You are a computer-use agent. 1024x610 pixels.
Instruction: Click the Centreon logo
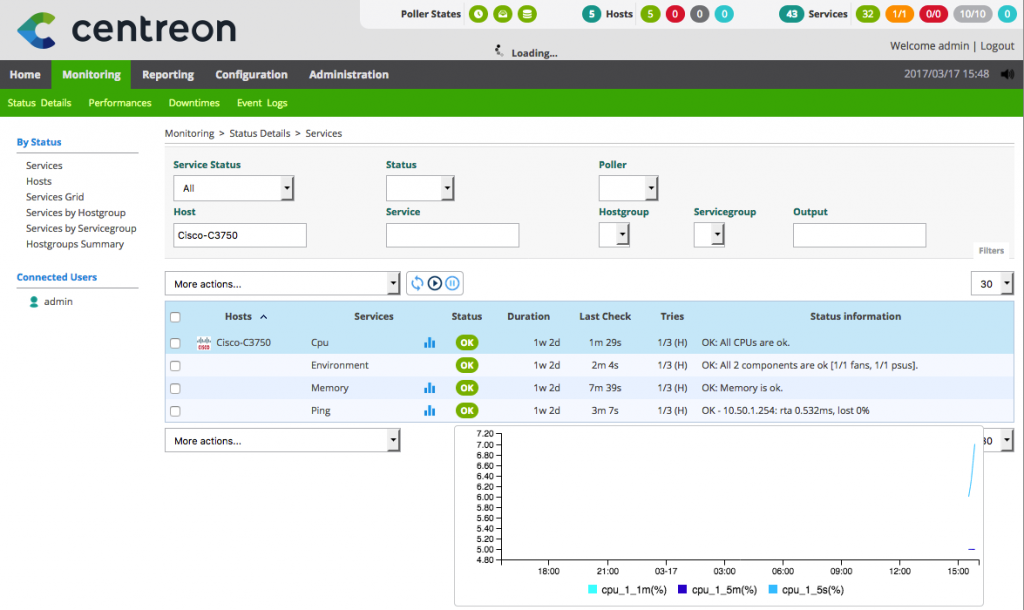(x=126, y=29)
